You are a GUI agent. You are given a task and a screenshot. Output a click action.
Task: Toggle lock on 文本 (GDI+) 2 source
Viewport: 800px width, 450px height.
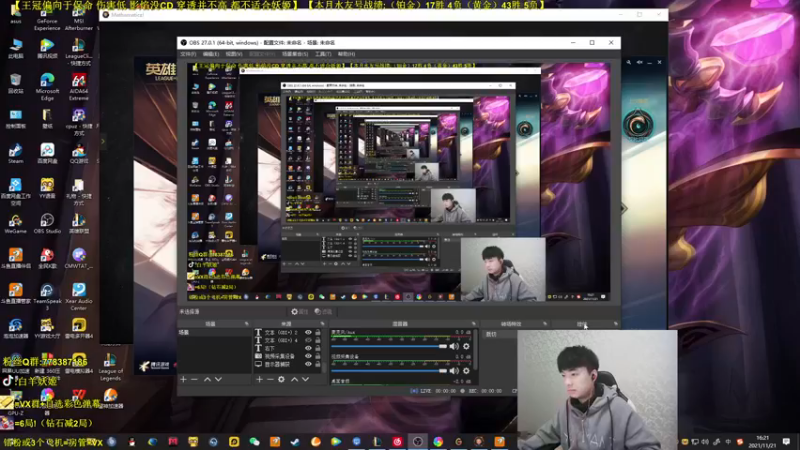318,332
